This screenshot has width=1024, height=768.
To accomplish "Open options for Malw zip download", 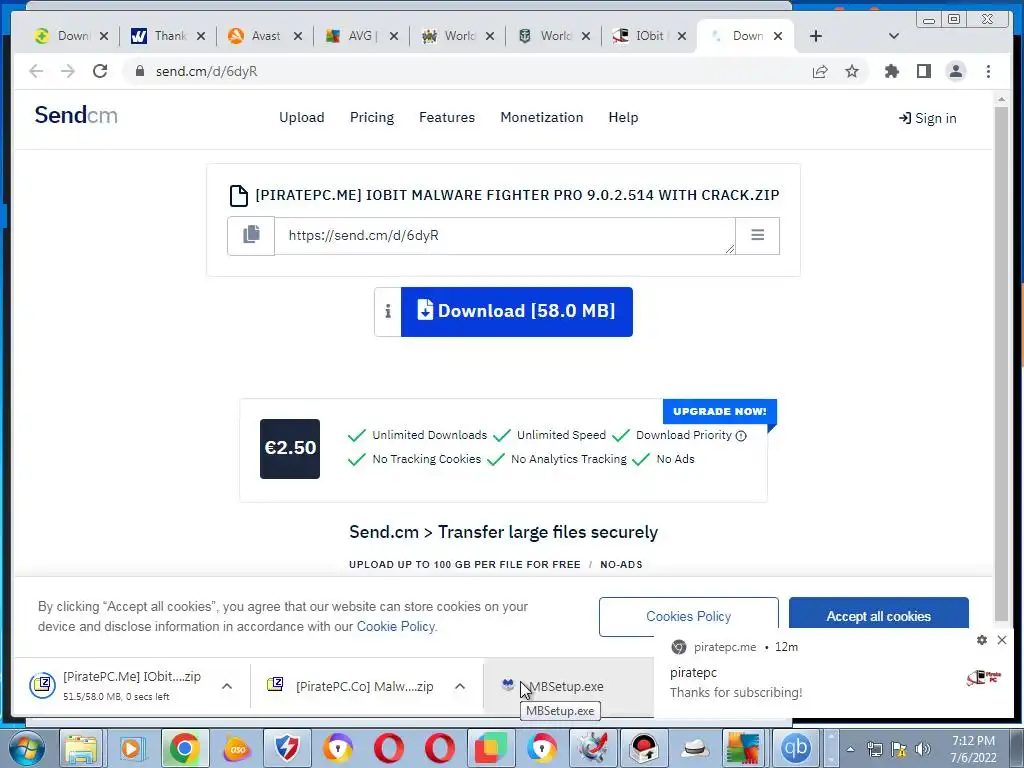I will pos(460,686).
